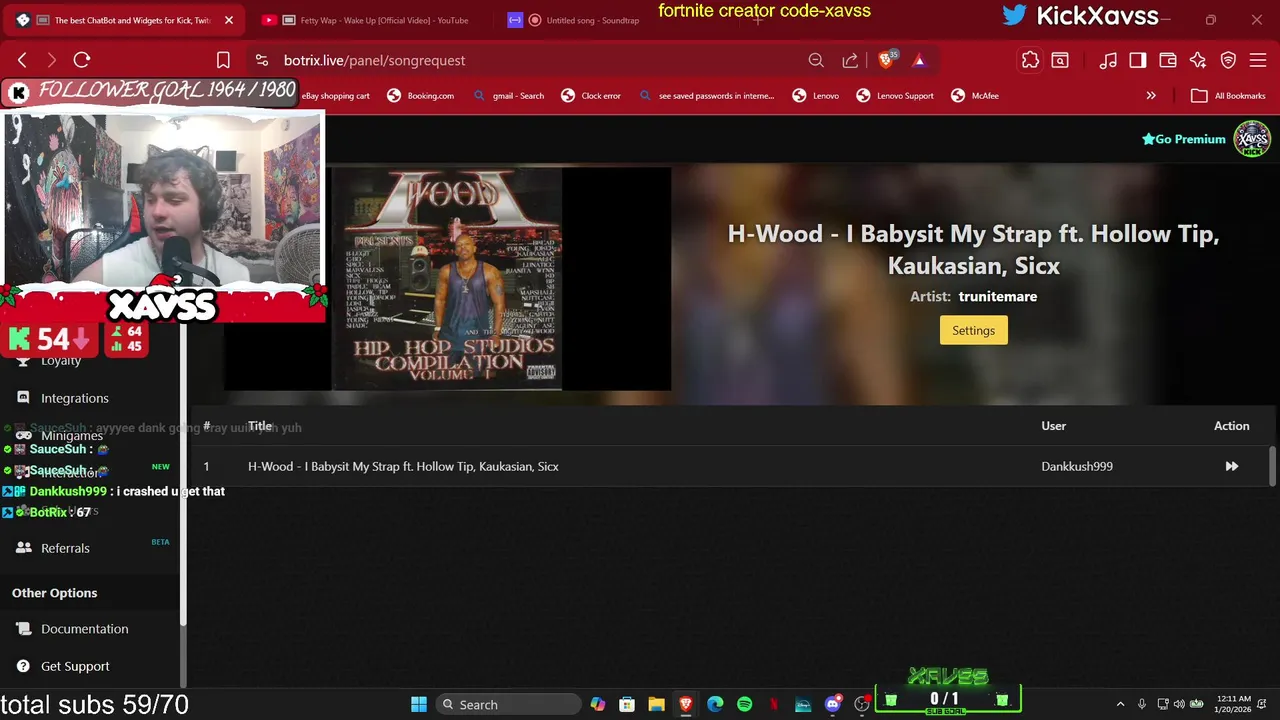This screenshot has height=720, width=1280.
Task: Open the Brave Wallet icon
Action: click(1167, 60)
